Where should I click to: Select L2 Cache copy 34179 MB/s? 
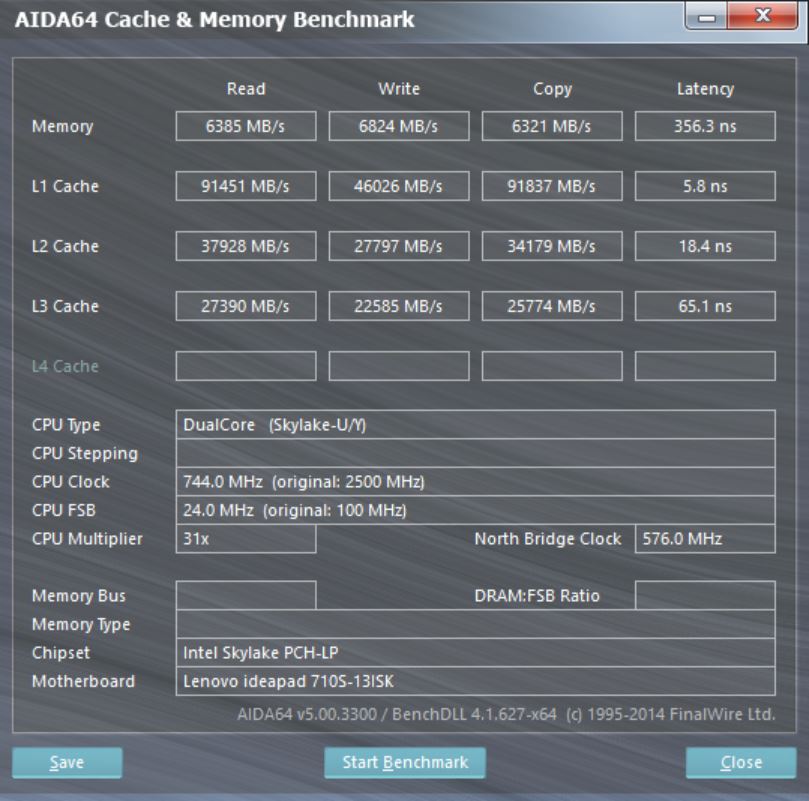pyautogui.click(x=552, y=246)
